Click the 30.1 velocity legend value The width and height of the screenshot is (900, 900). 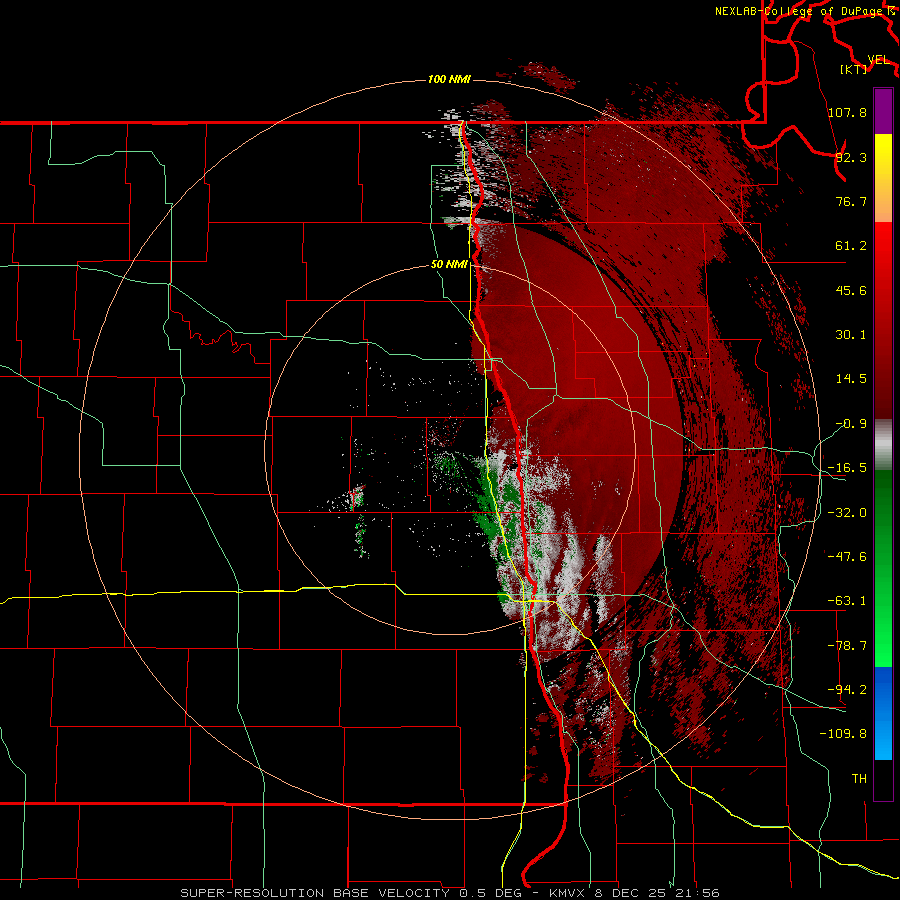point(851,335)
